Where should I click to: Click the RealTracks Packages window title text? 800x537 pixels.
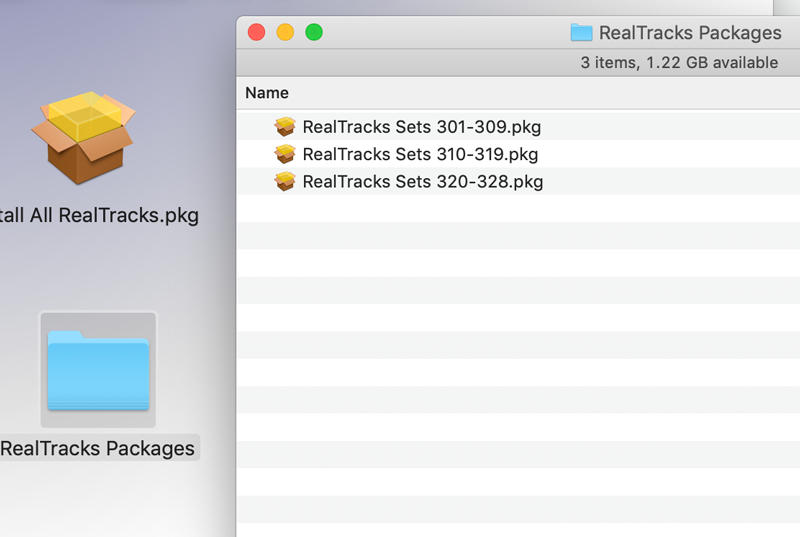tap(690, 33)
